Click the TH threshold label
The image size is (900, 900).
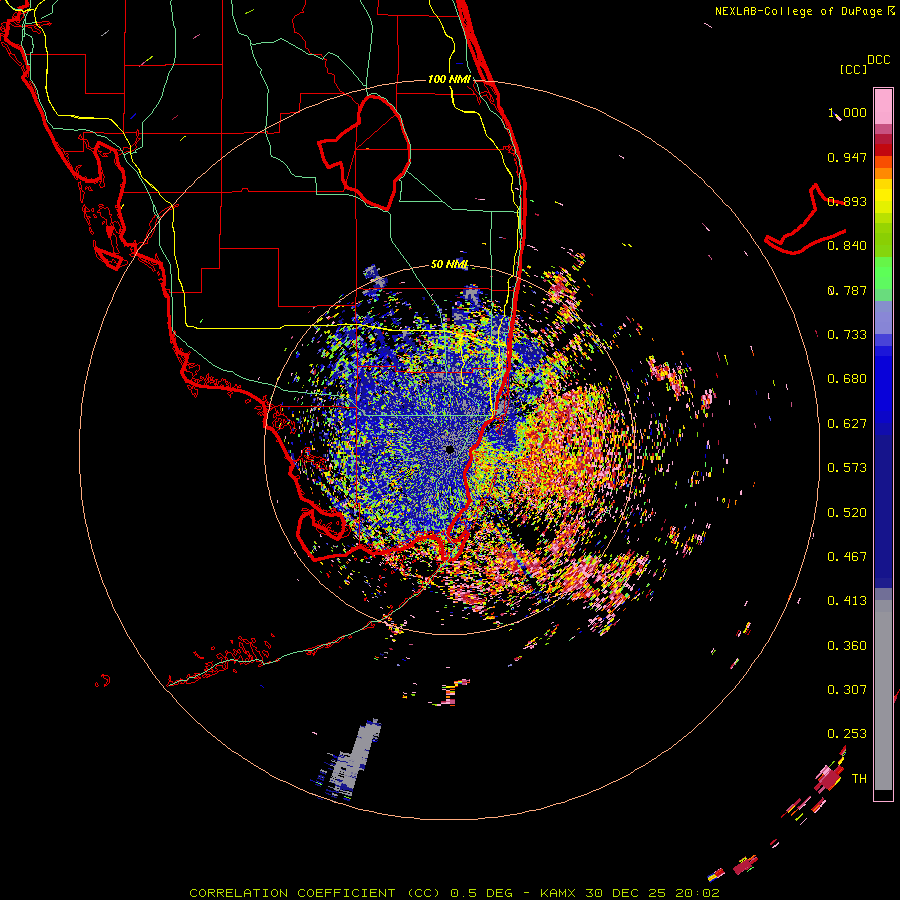click(x=859, y=779)
